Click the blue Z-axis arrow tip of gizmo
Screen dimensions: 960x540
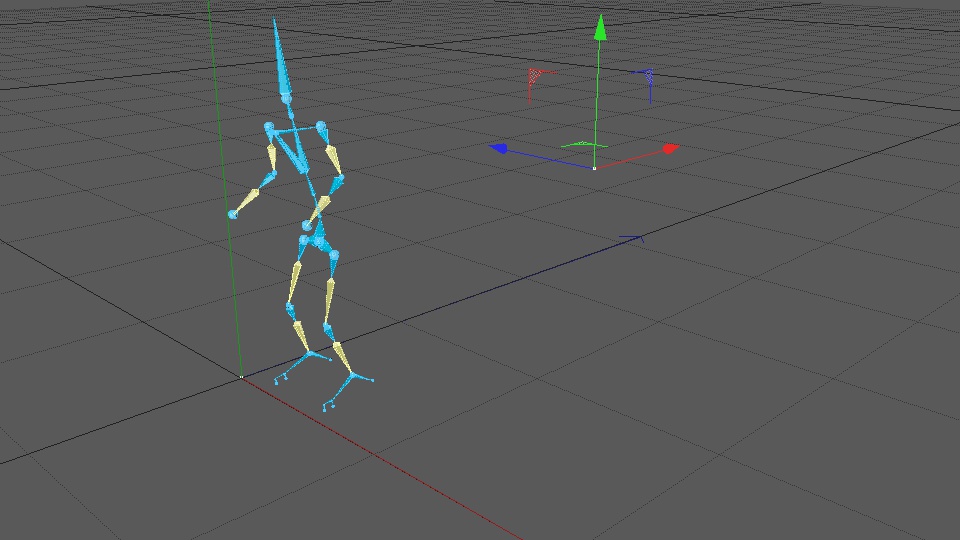[499, 149]
